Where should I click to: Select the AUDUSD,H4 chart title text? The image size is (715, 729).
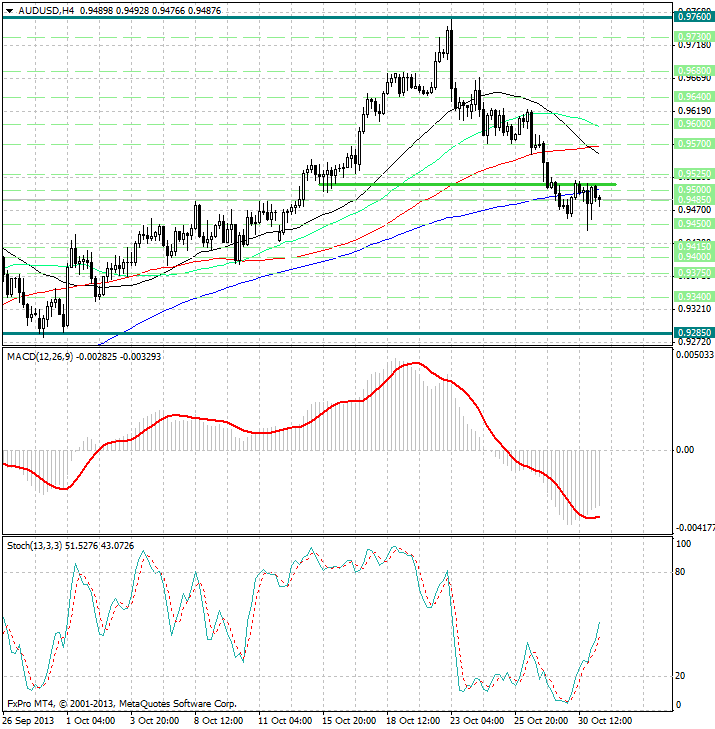[x=46, y=11]
